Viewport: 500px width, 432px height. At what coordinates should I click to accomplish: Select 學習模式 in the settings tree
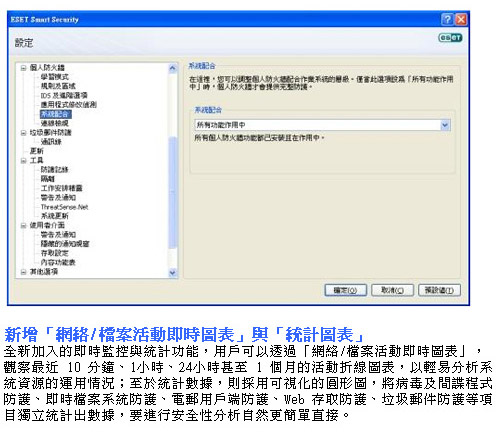pos(55,77)
